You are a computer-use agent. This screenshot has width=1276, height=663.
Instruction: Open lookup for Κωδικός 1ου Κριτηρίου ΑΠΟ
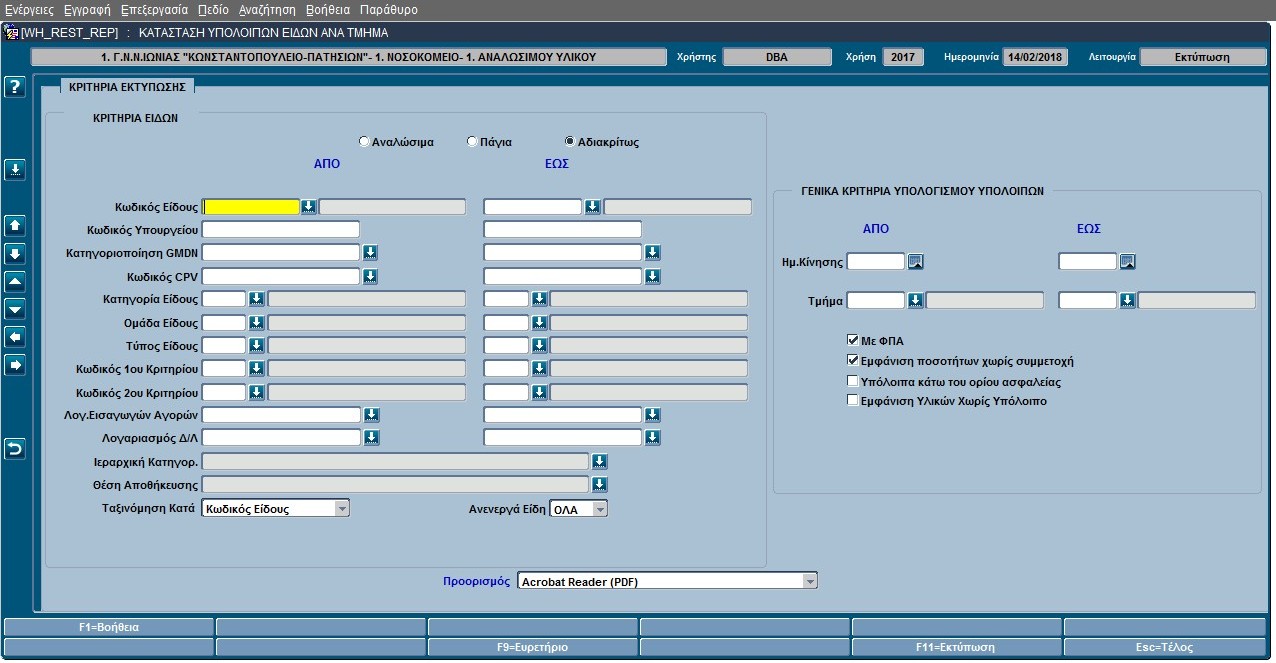[256, 368]
